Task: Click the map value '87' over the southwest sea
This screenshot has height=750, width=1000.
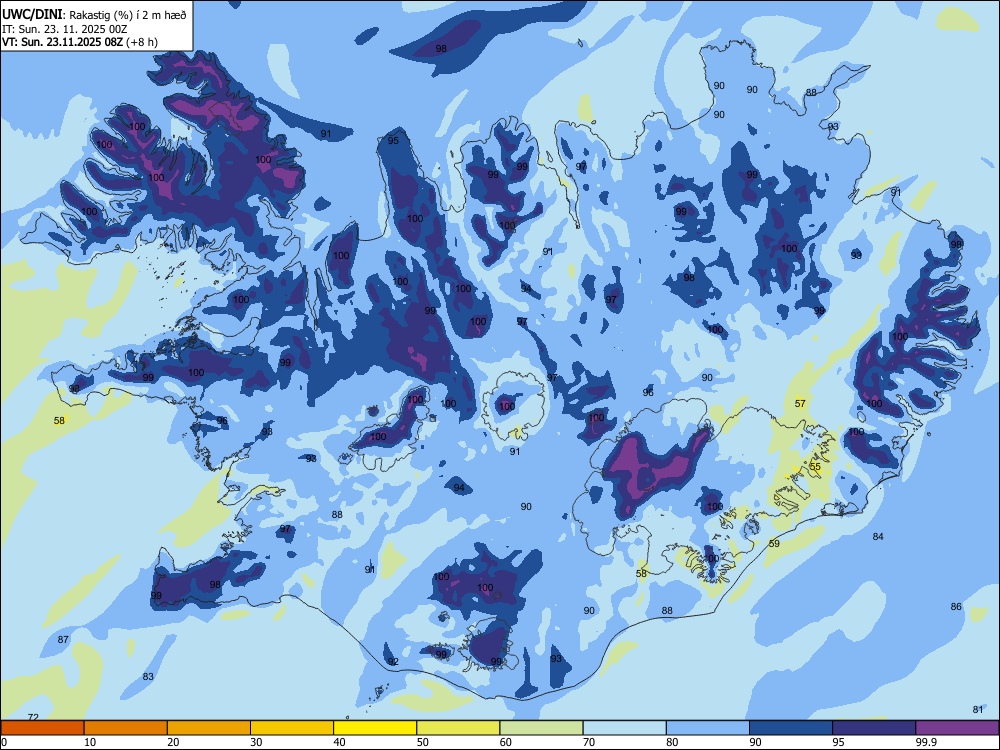Action: (x=63, y=640)
